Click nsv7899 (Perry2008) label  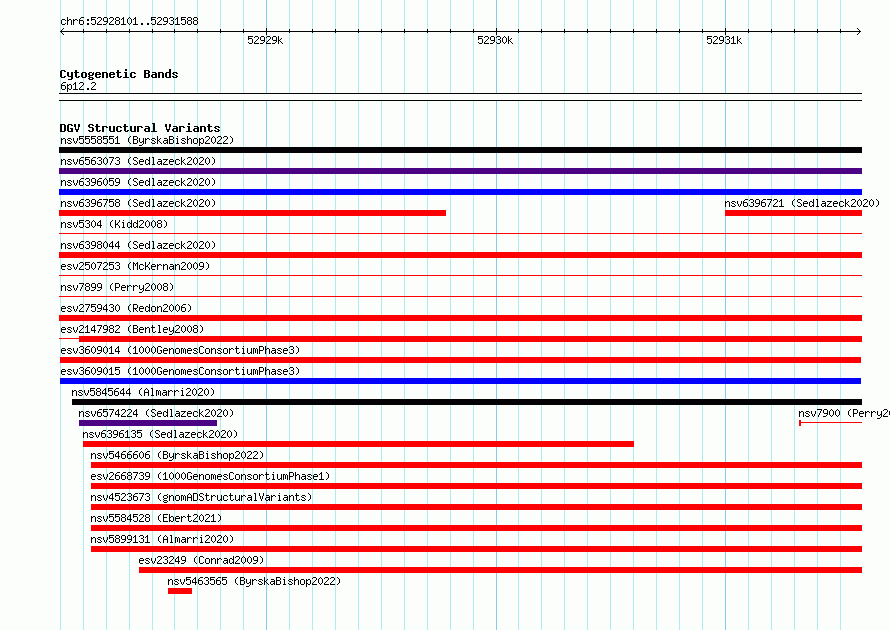coord(117,287)
